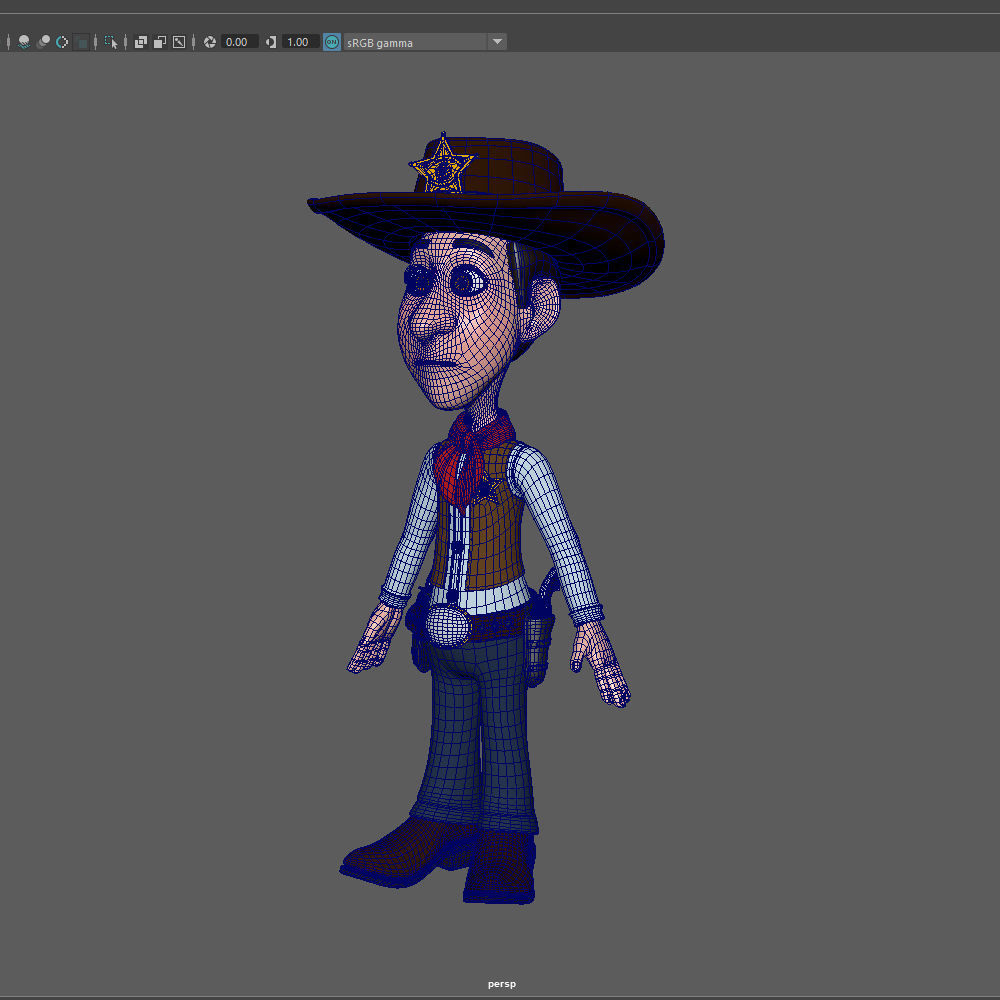Toggle Motion Blur icon

coord(62,42)
